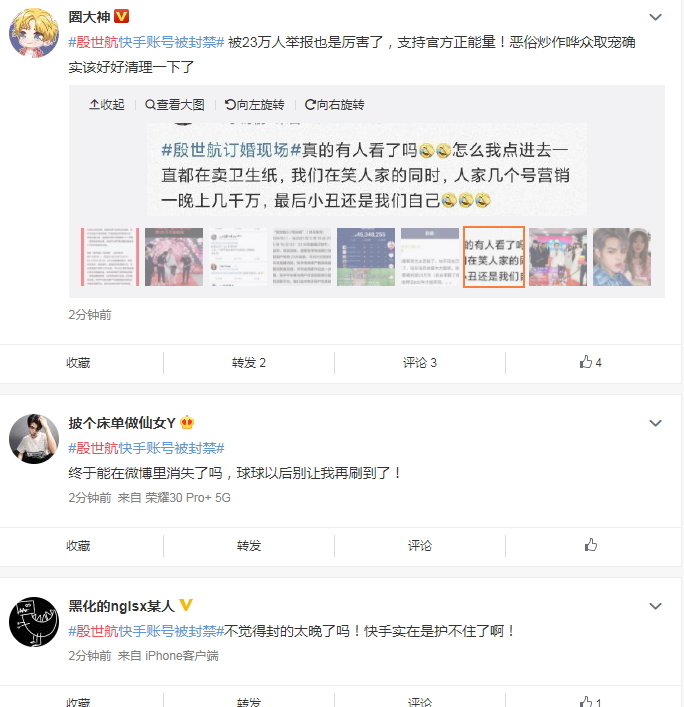Collapse the image viewer with 收起
The image size is (684, 707).
107,105
